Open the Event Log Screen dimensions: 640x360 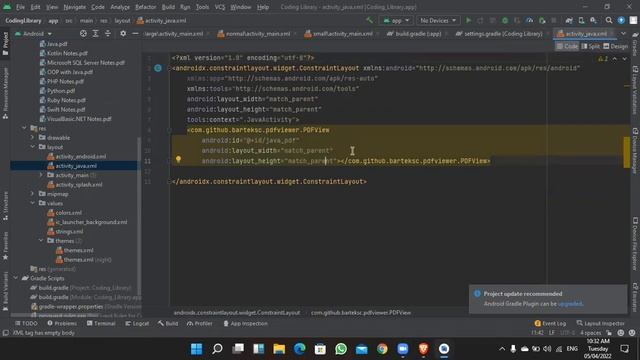pyautogui.click(x=550, y=323)
